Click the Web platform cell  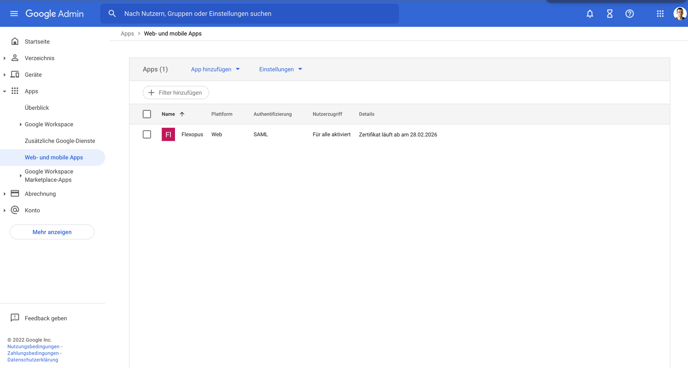(217, 134)
